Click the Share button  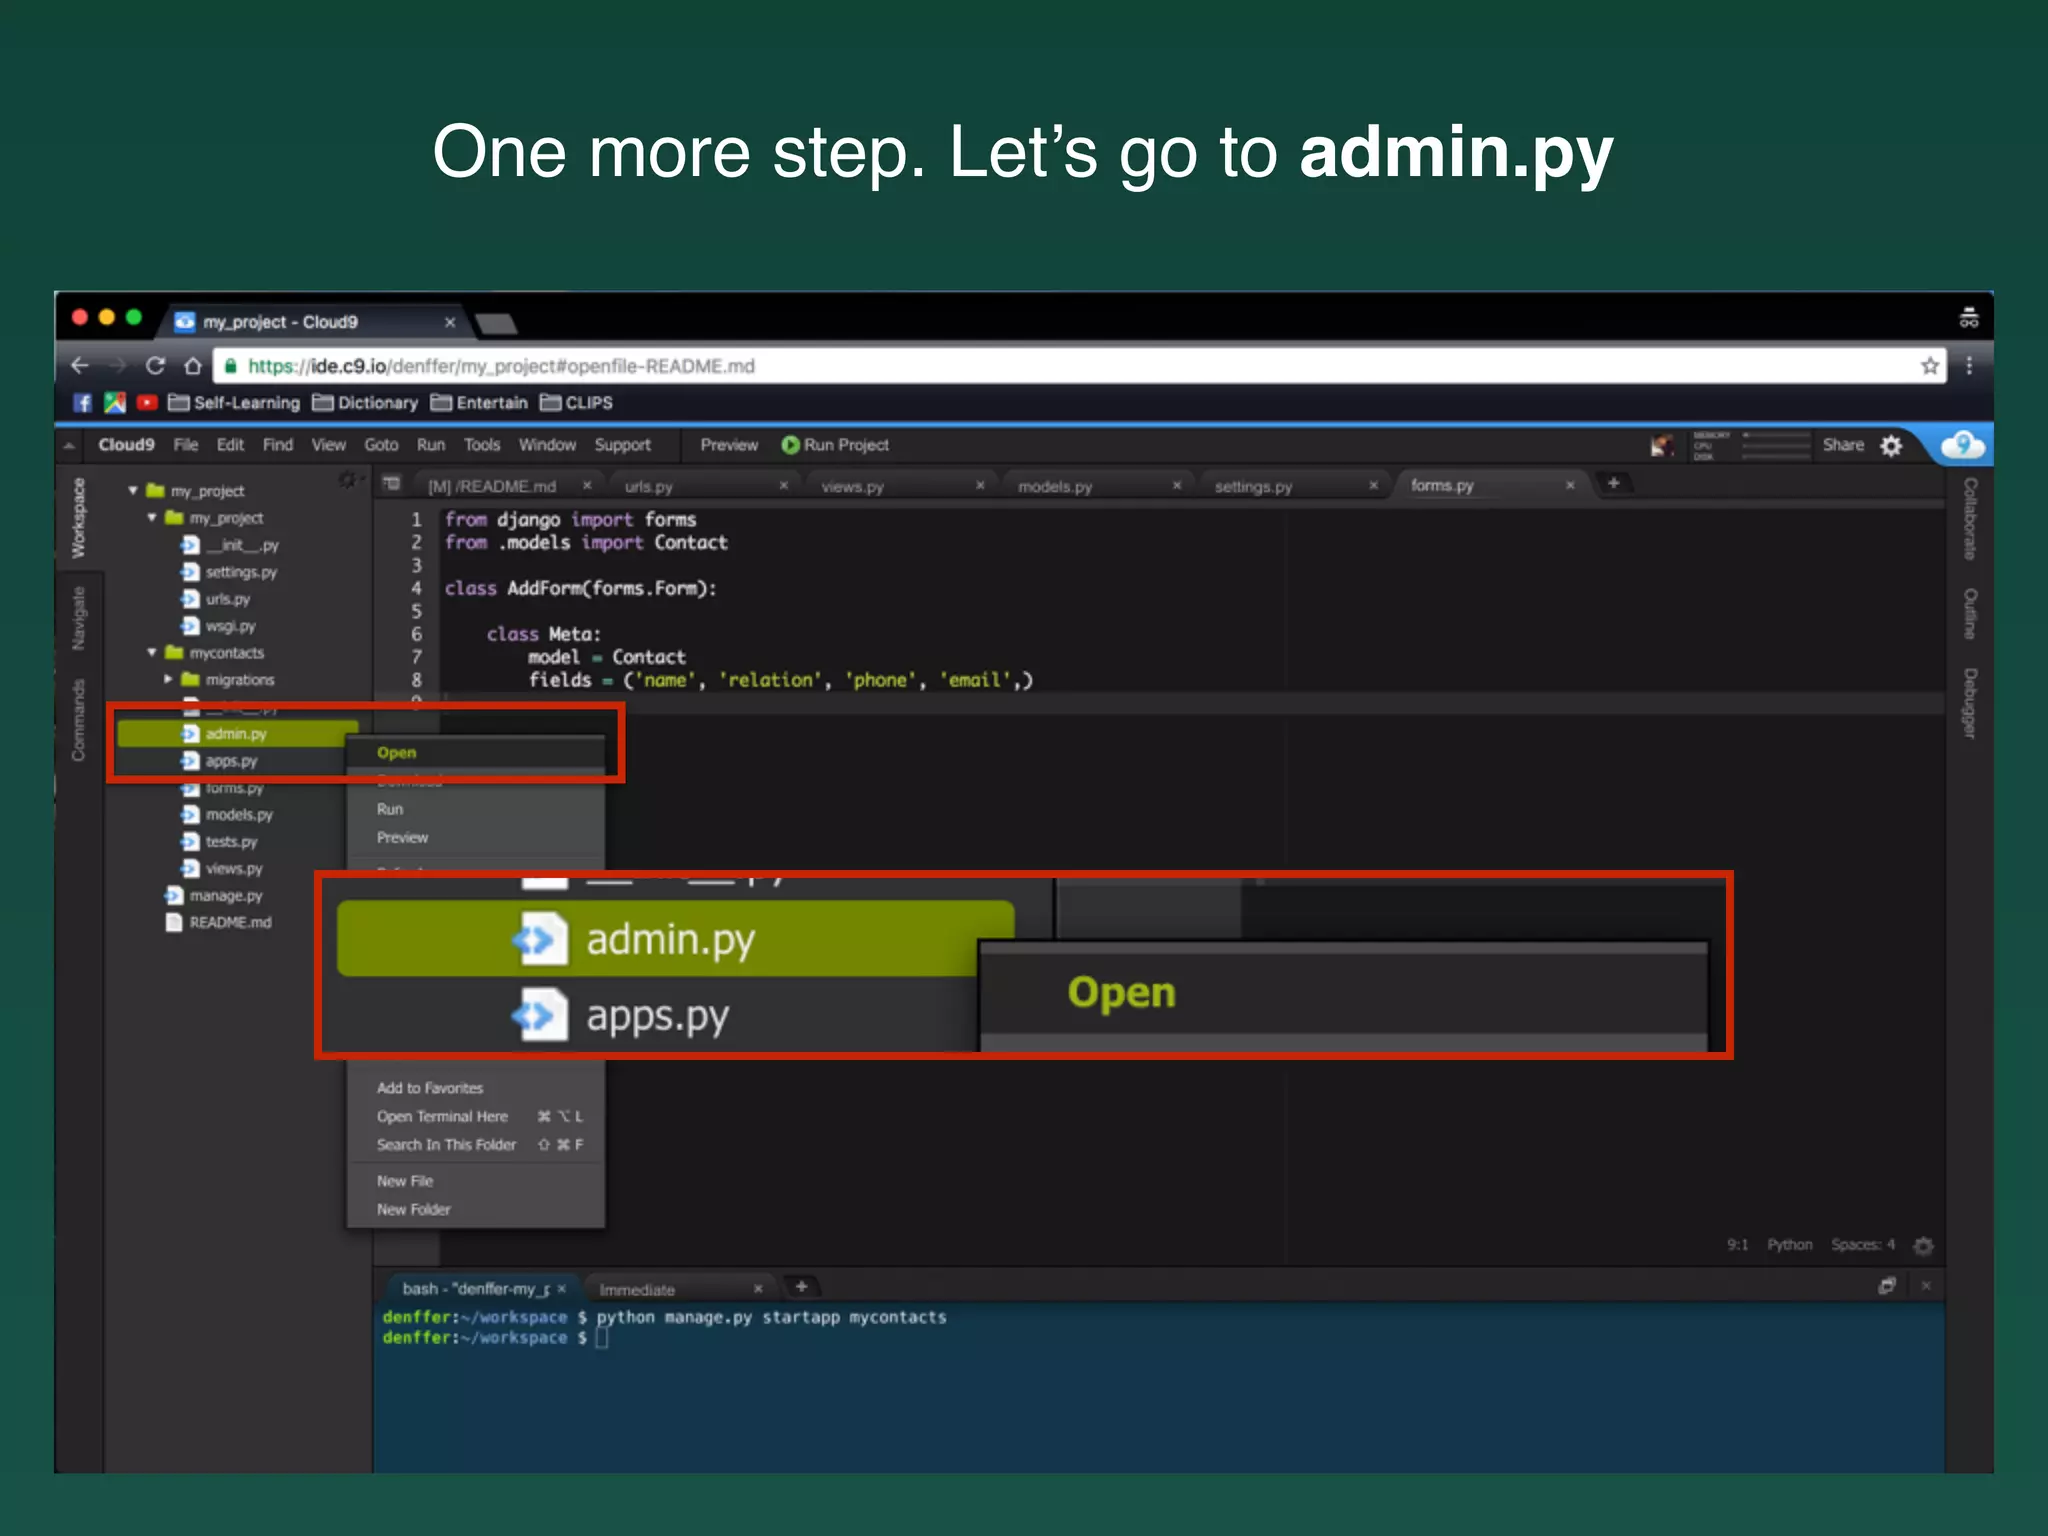[x=1842, y=445]
